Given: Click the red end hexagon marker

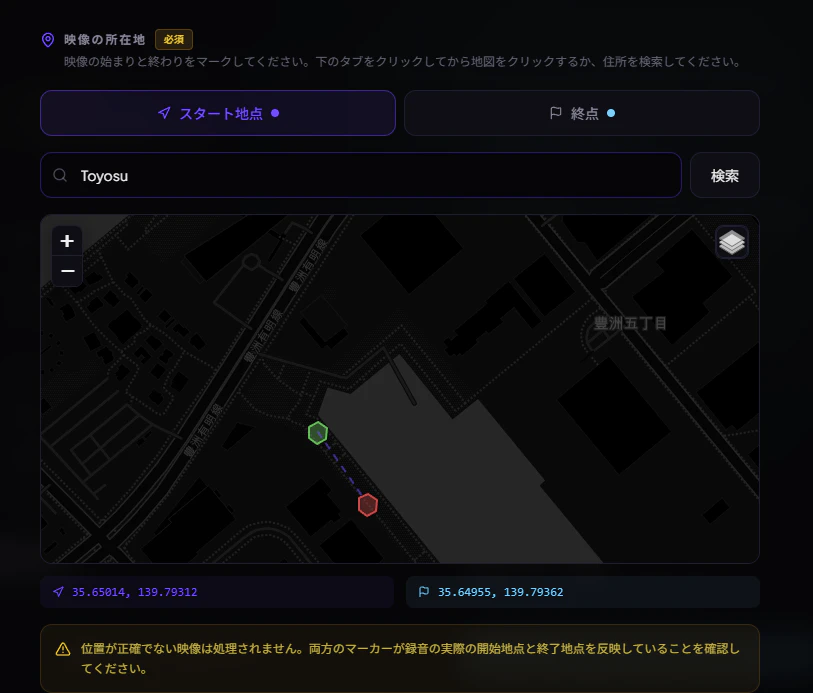Looking at the screenshot, I should tap(368, 505).
